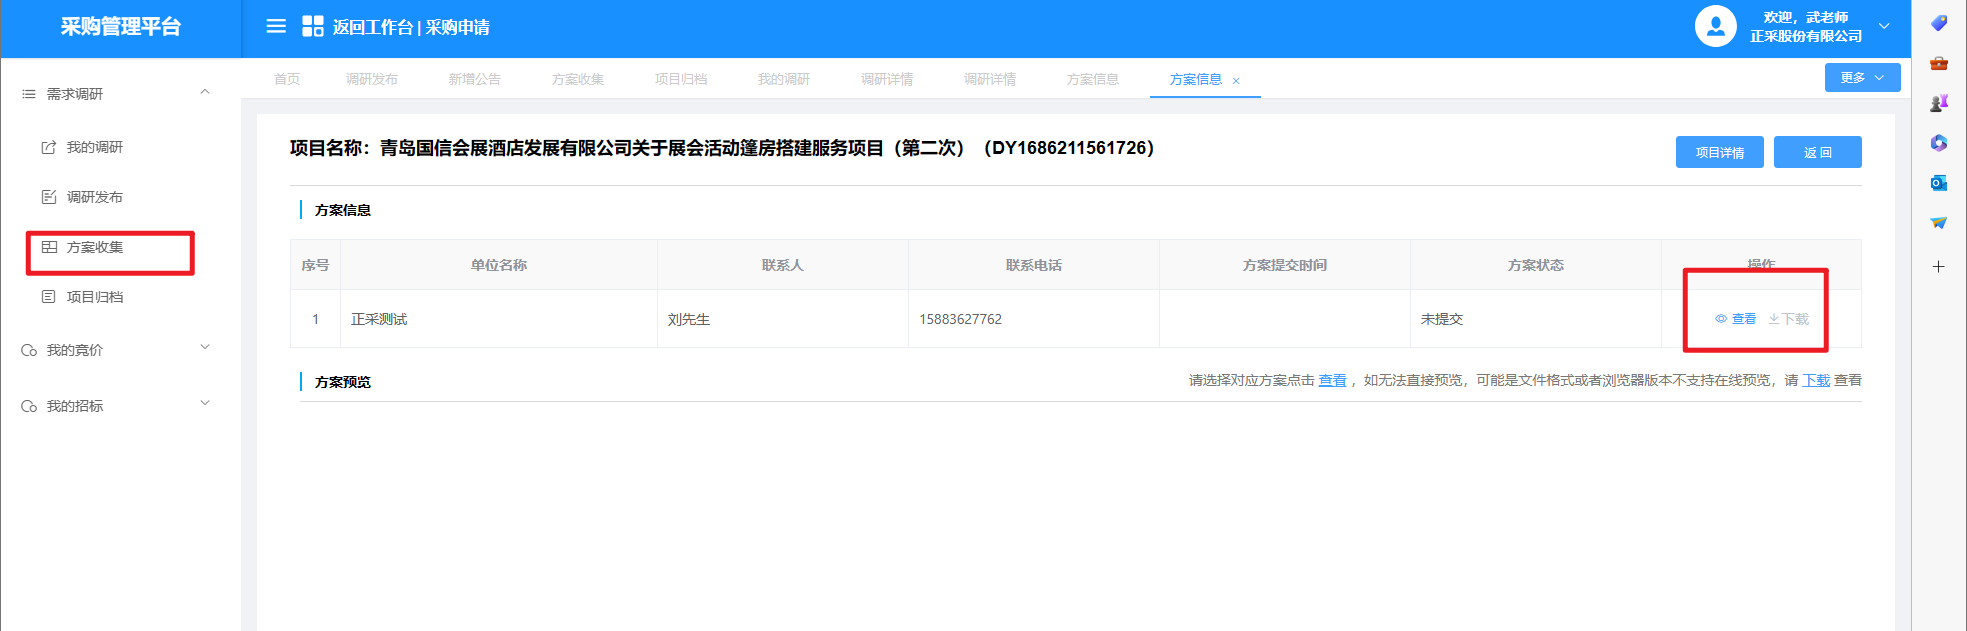Open the Outlook icon in browser sidebar
1967x631 pixels.
pyautogui.click(x=1939, y=182)
